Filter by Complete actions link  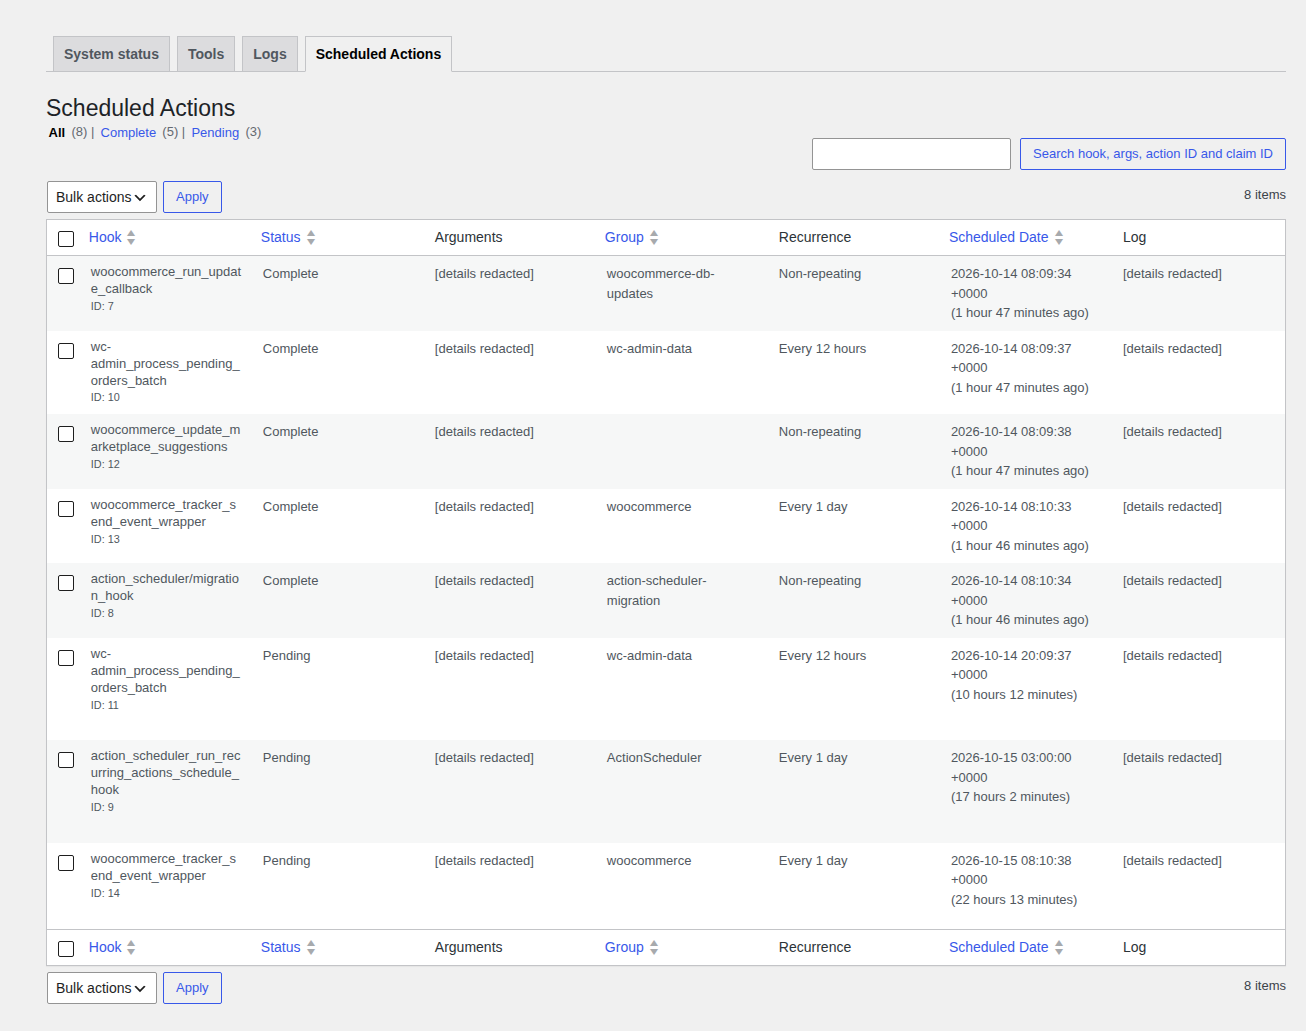pyautogui.click(x=128, y=133)
